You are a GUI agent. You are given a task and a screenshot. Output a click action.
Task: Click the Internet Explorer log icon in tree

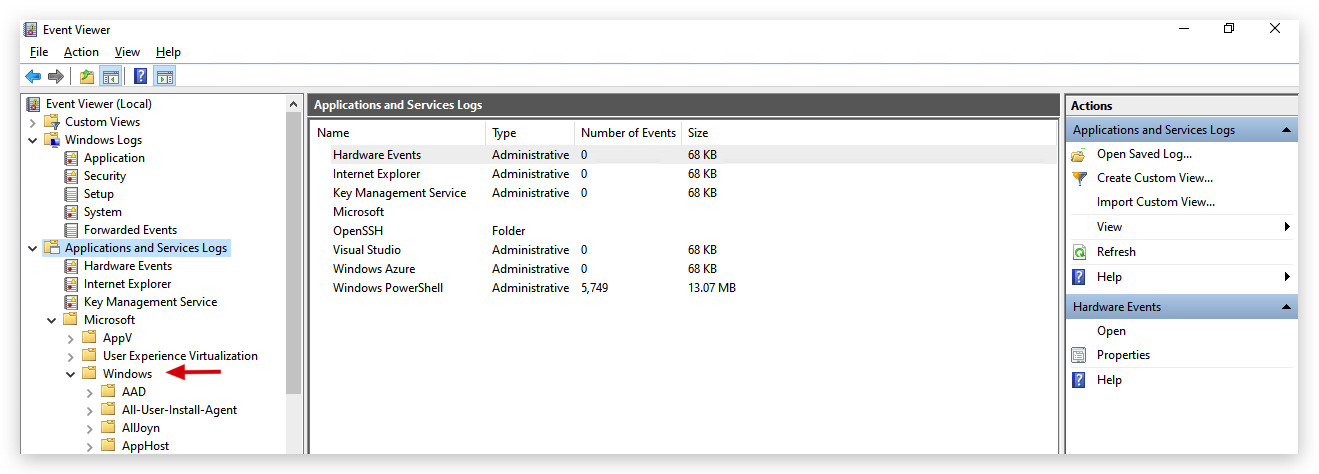tap(71, 284)
